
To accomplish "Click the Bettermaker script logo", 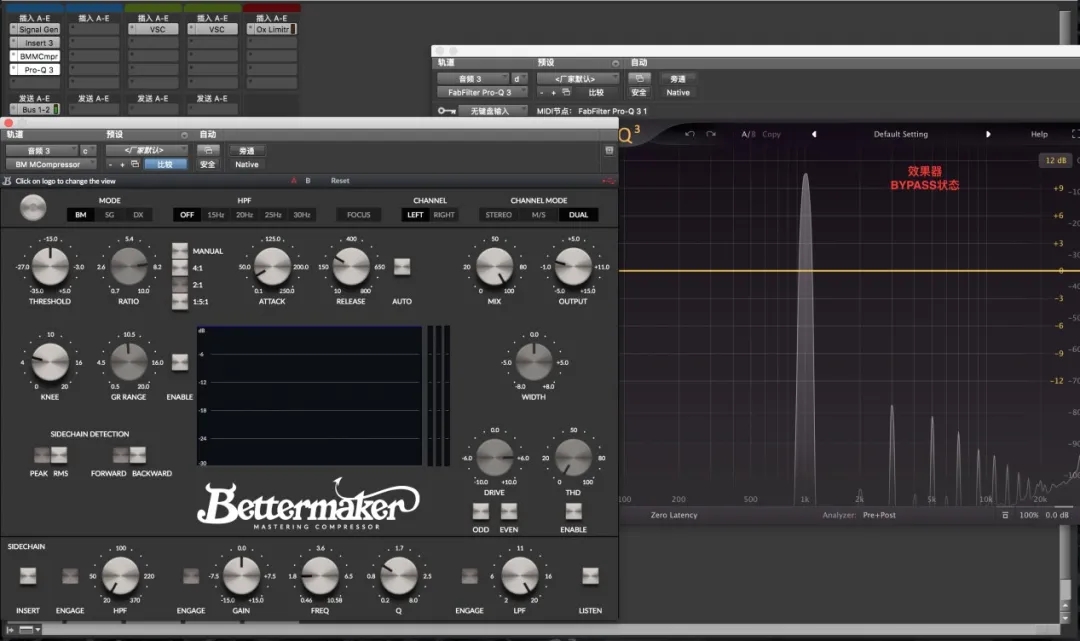I will click(308, 503).
